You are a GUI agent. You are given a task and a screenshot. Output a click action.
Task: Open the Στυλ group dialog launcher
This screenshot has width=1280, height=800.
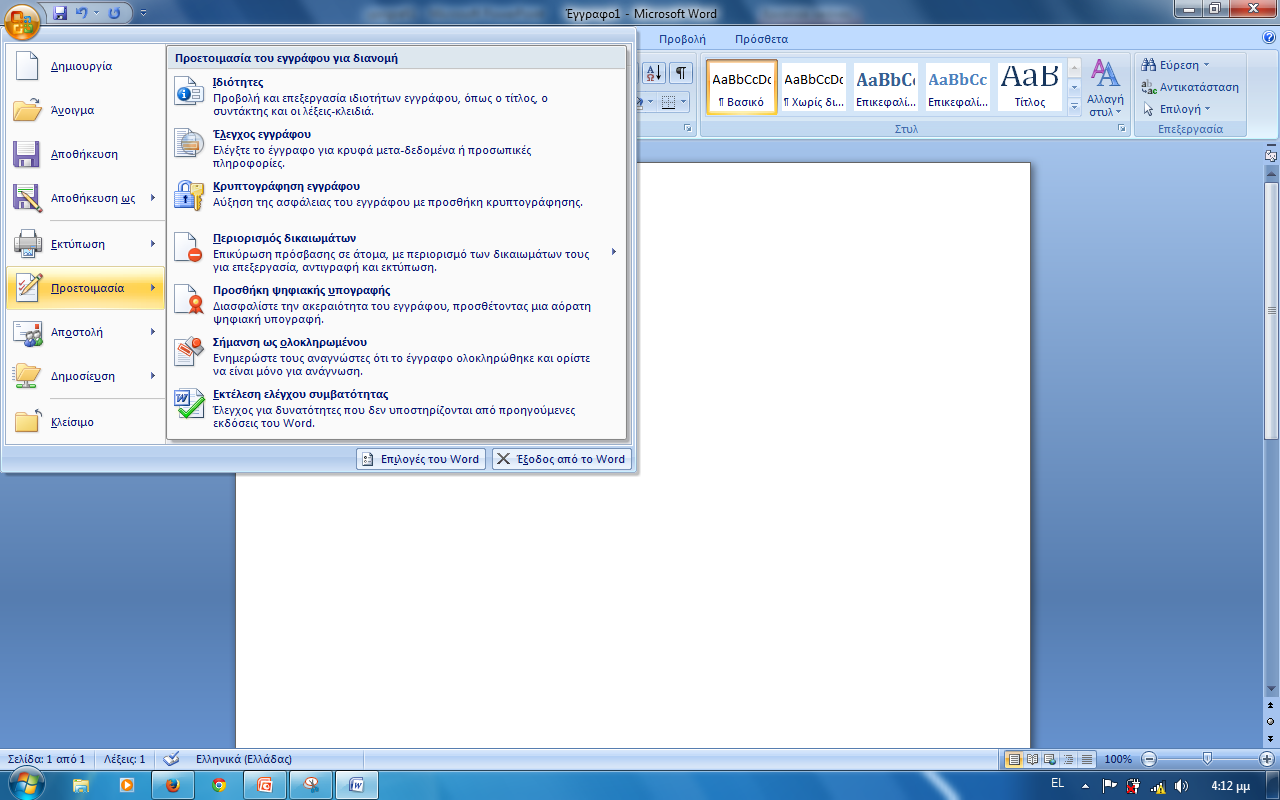(1122, 130)
